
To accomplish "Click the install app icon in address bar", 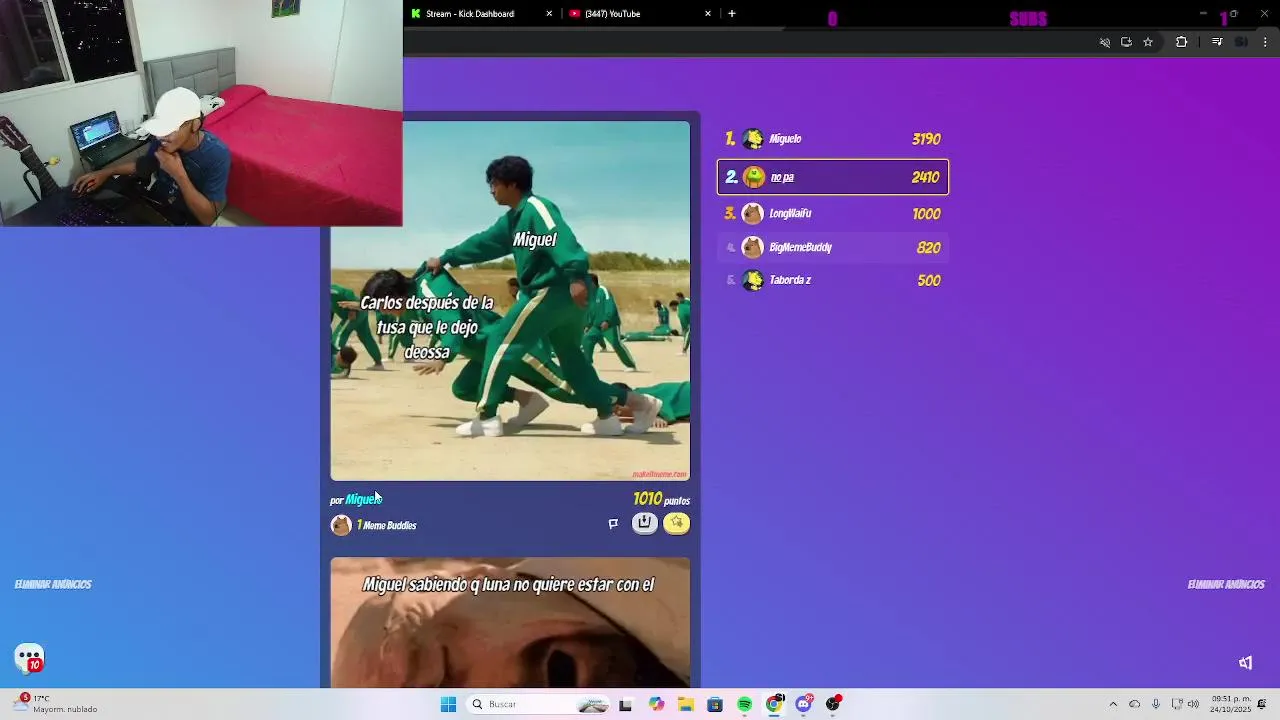I will click(1126, 42).
